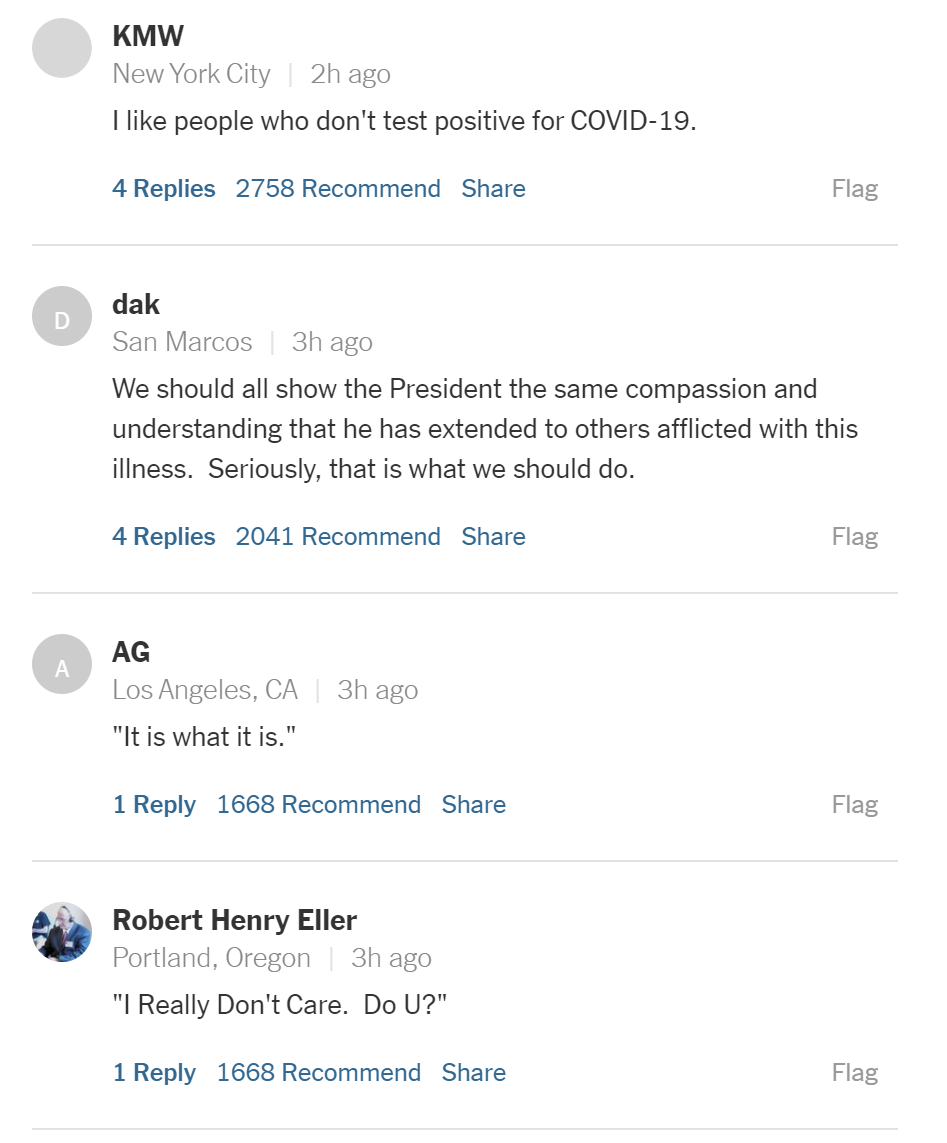Show the 4 Replies under dak's comment
Screen dimensions: 947x1143
164,537
